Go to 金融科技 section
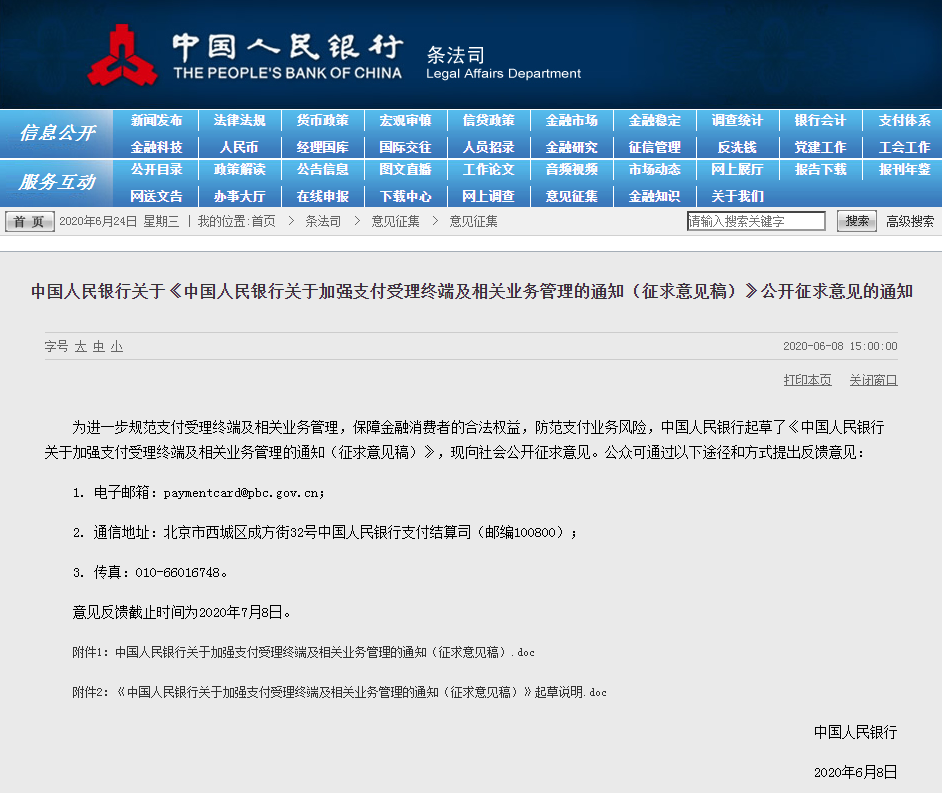This screenshot has height=793, width=942. click(156, 147)
